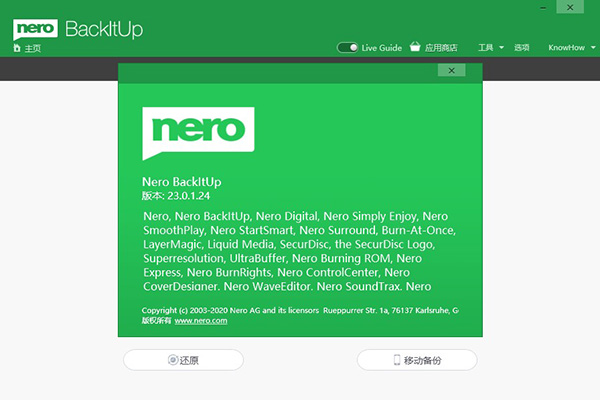This screenshot has width=600, height=400.
Task: Click the restore disc icon
Action: [x=173, y=360]
